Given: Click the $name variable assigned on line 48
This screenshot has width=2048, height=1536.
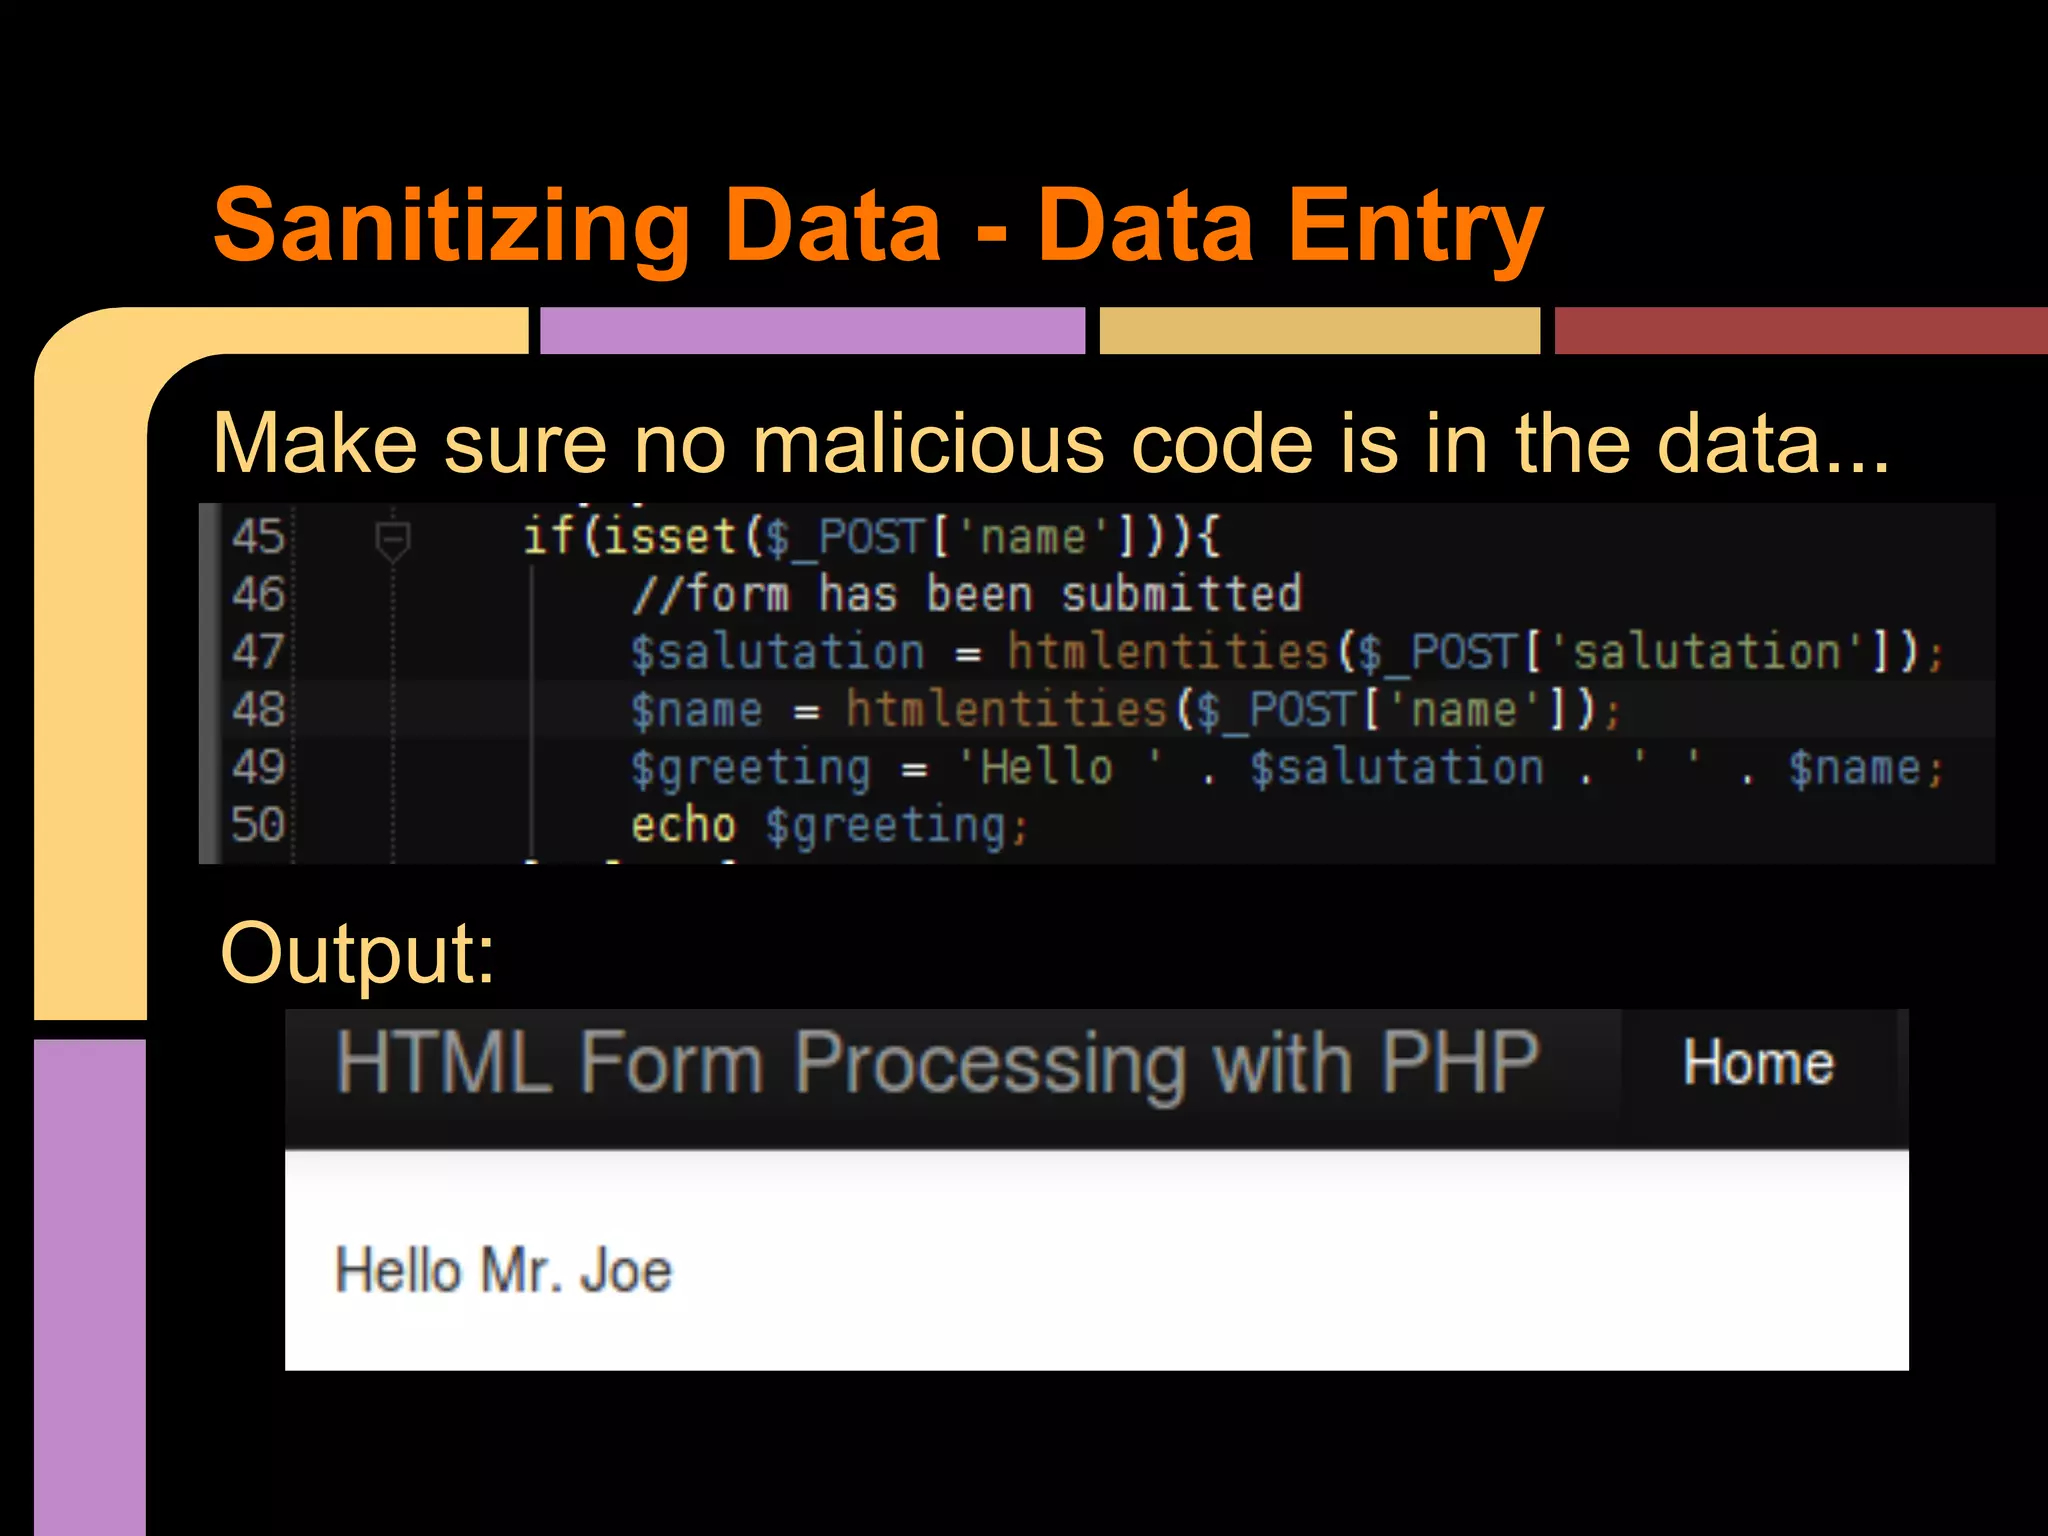Looking at the screenshot, I should click(696, 710).
